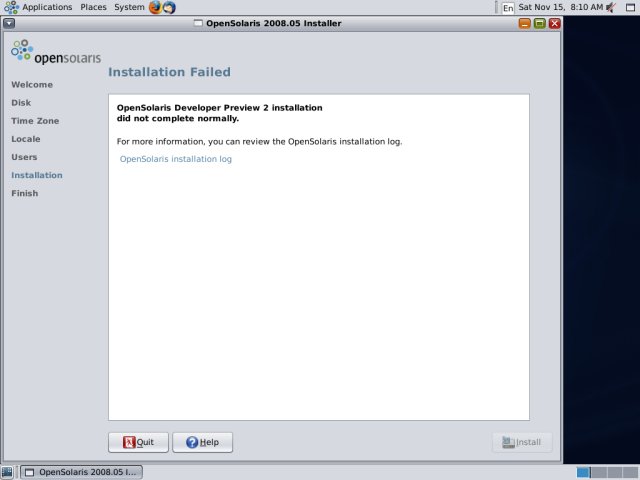Open the OpenSolaris installation log link
Viewport: 640px width, 480px height.
(x=176, y=159)
